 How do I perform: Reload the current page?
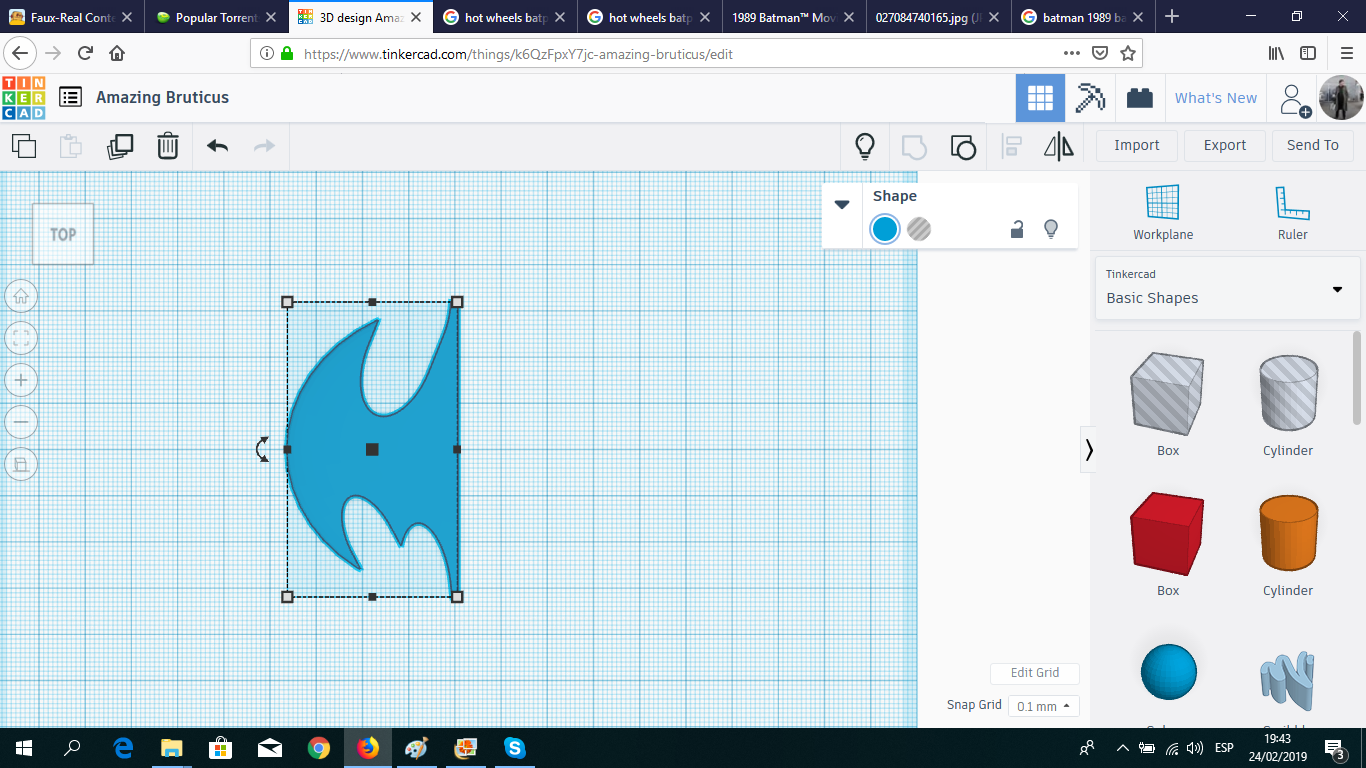coord(85,54)
